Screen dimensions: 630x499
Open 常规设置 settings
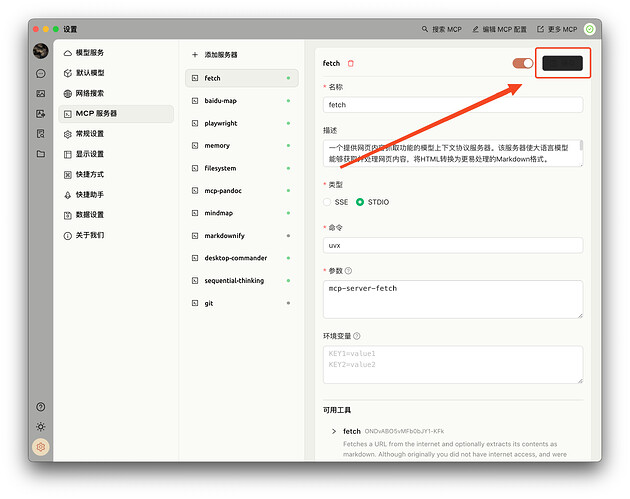pyautogui.click(x=117, y=134)
